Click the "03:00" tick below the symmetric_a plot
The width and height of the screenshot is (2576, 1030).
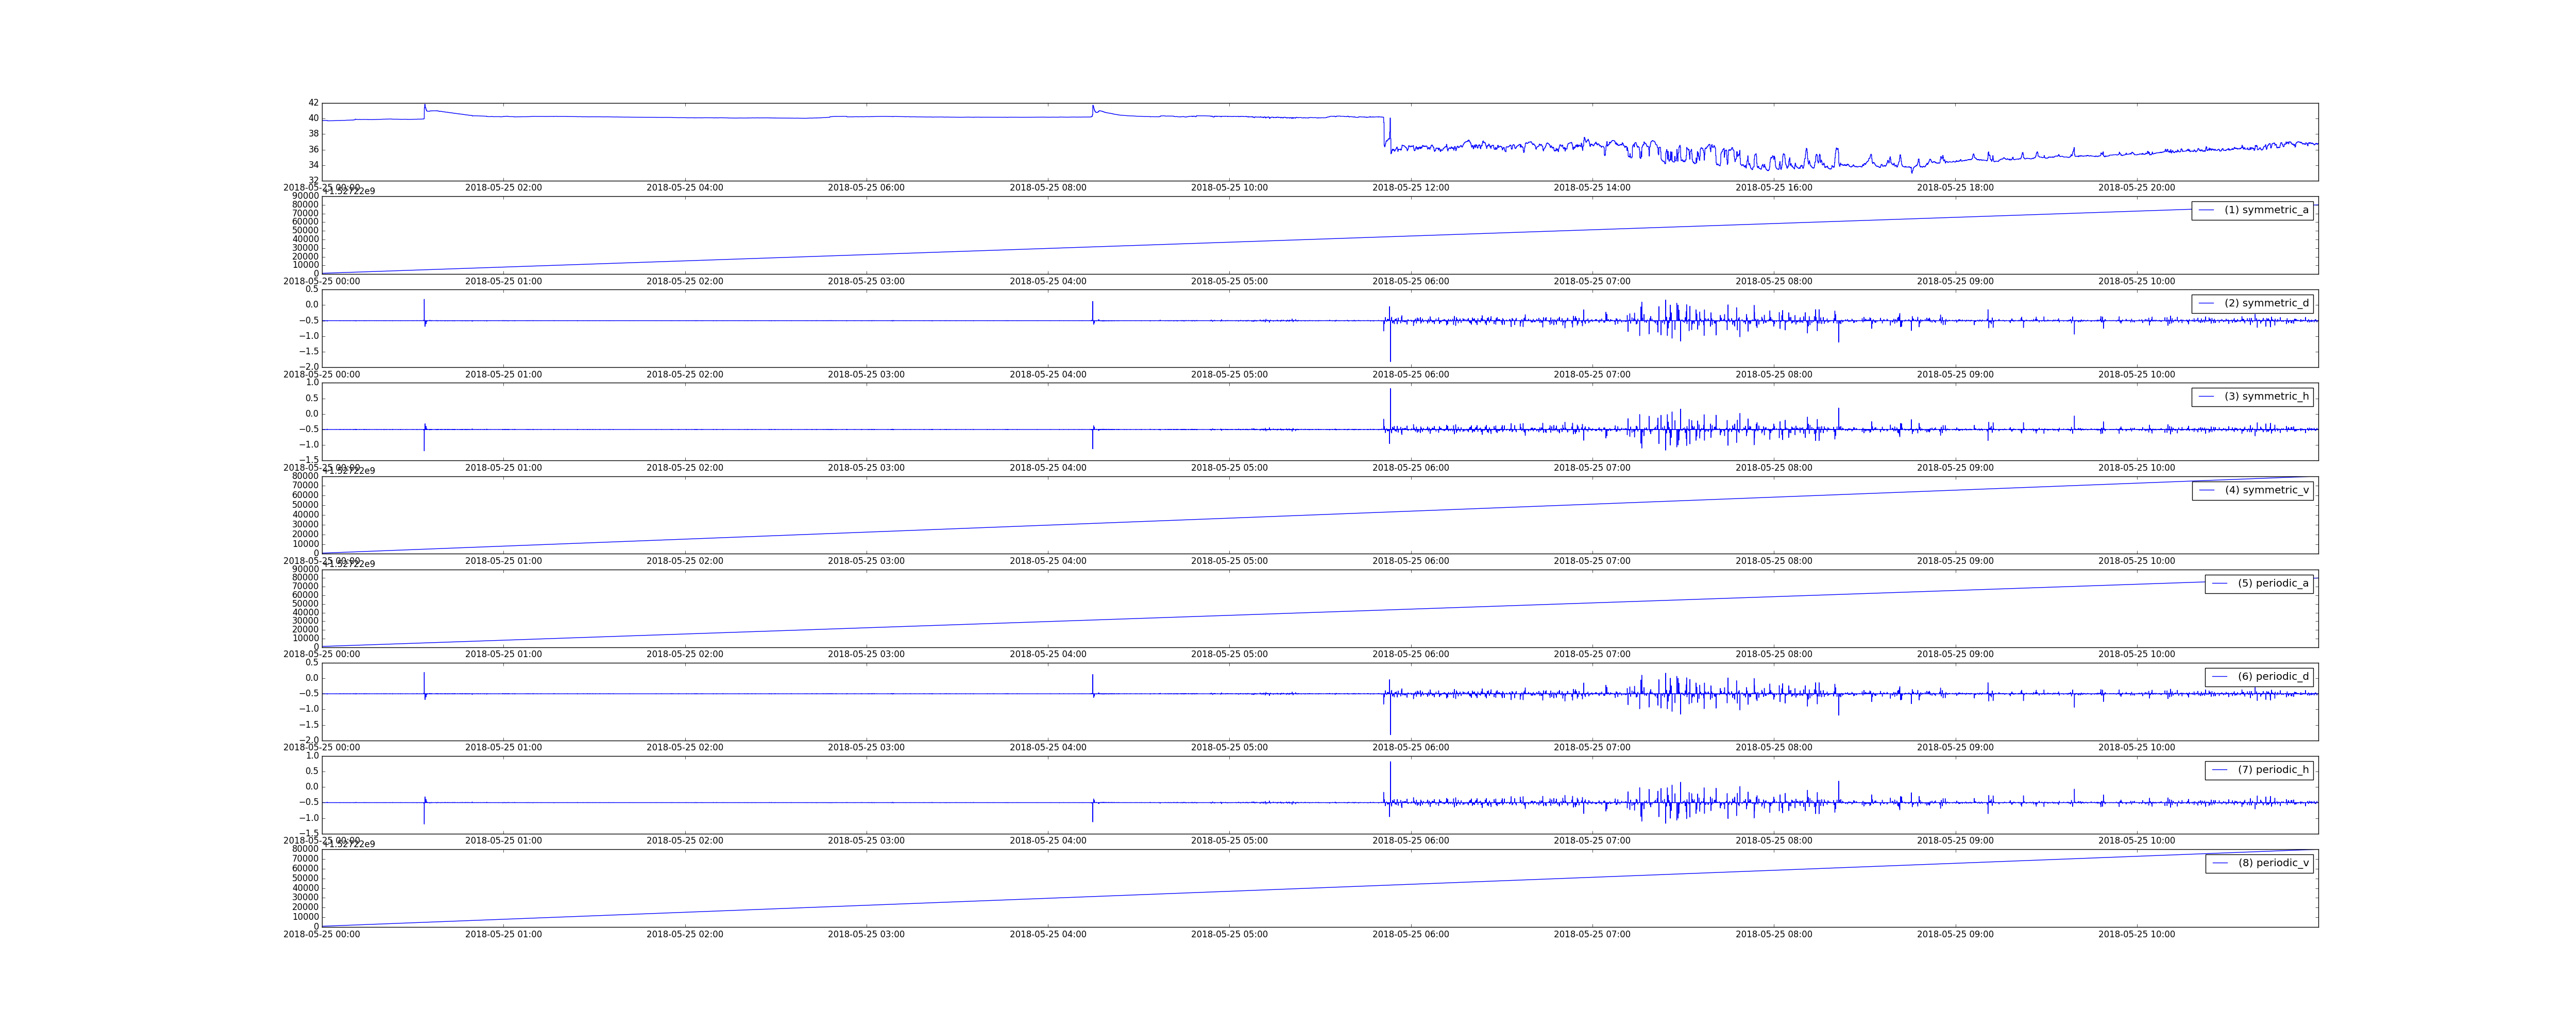pos(866,282)
